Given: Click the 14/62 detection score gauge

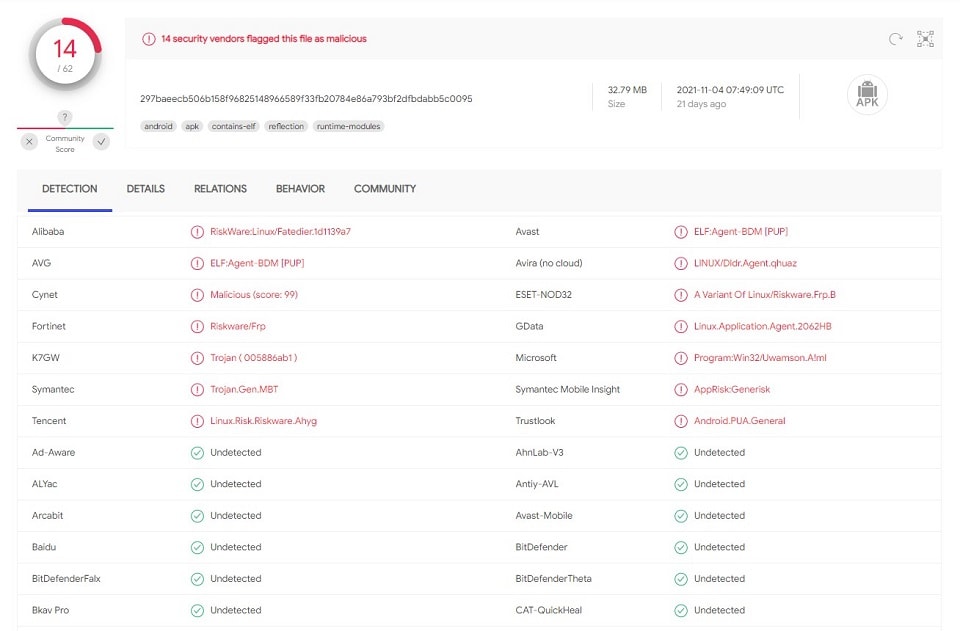Looking at the screenshot, I should click(65, 54).
